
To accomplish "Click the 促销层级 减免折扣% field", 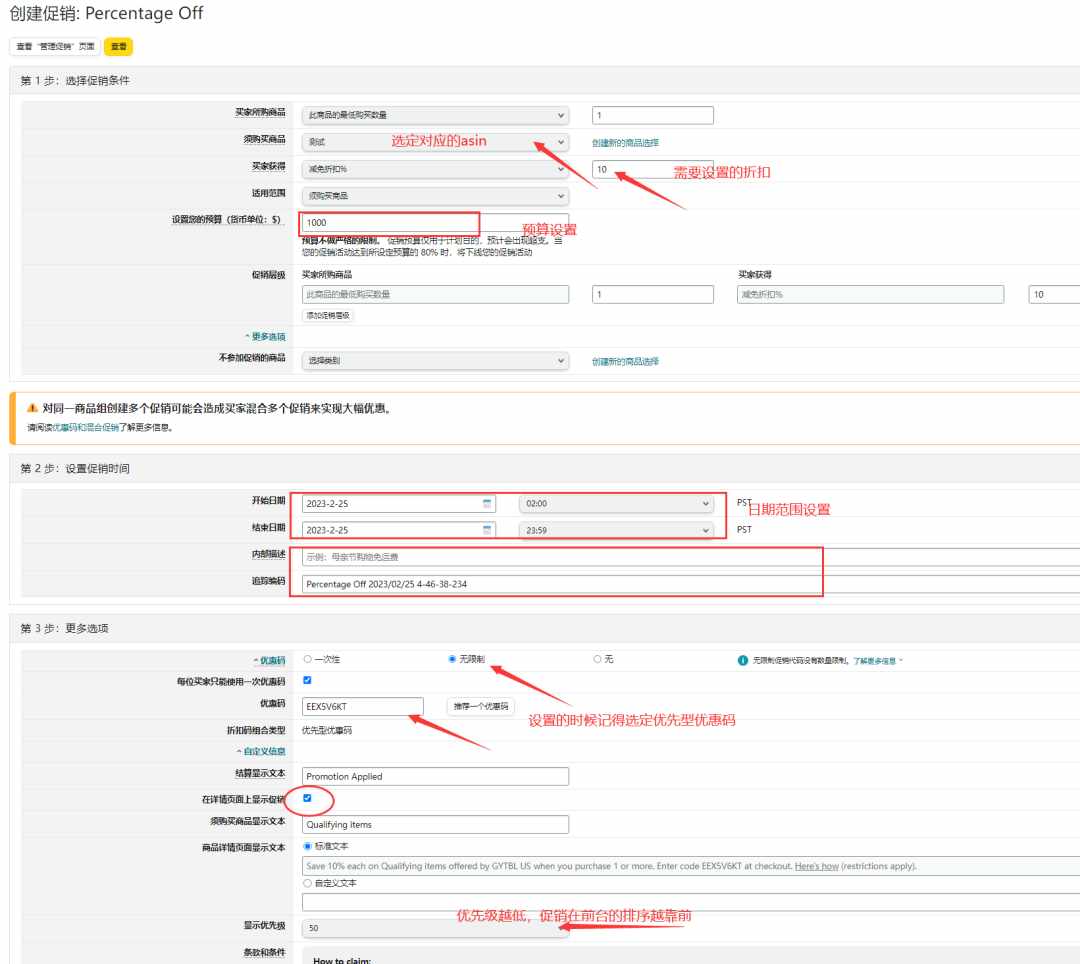I will click(x=871, y=294).
